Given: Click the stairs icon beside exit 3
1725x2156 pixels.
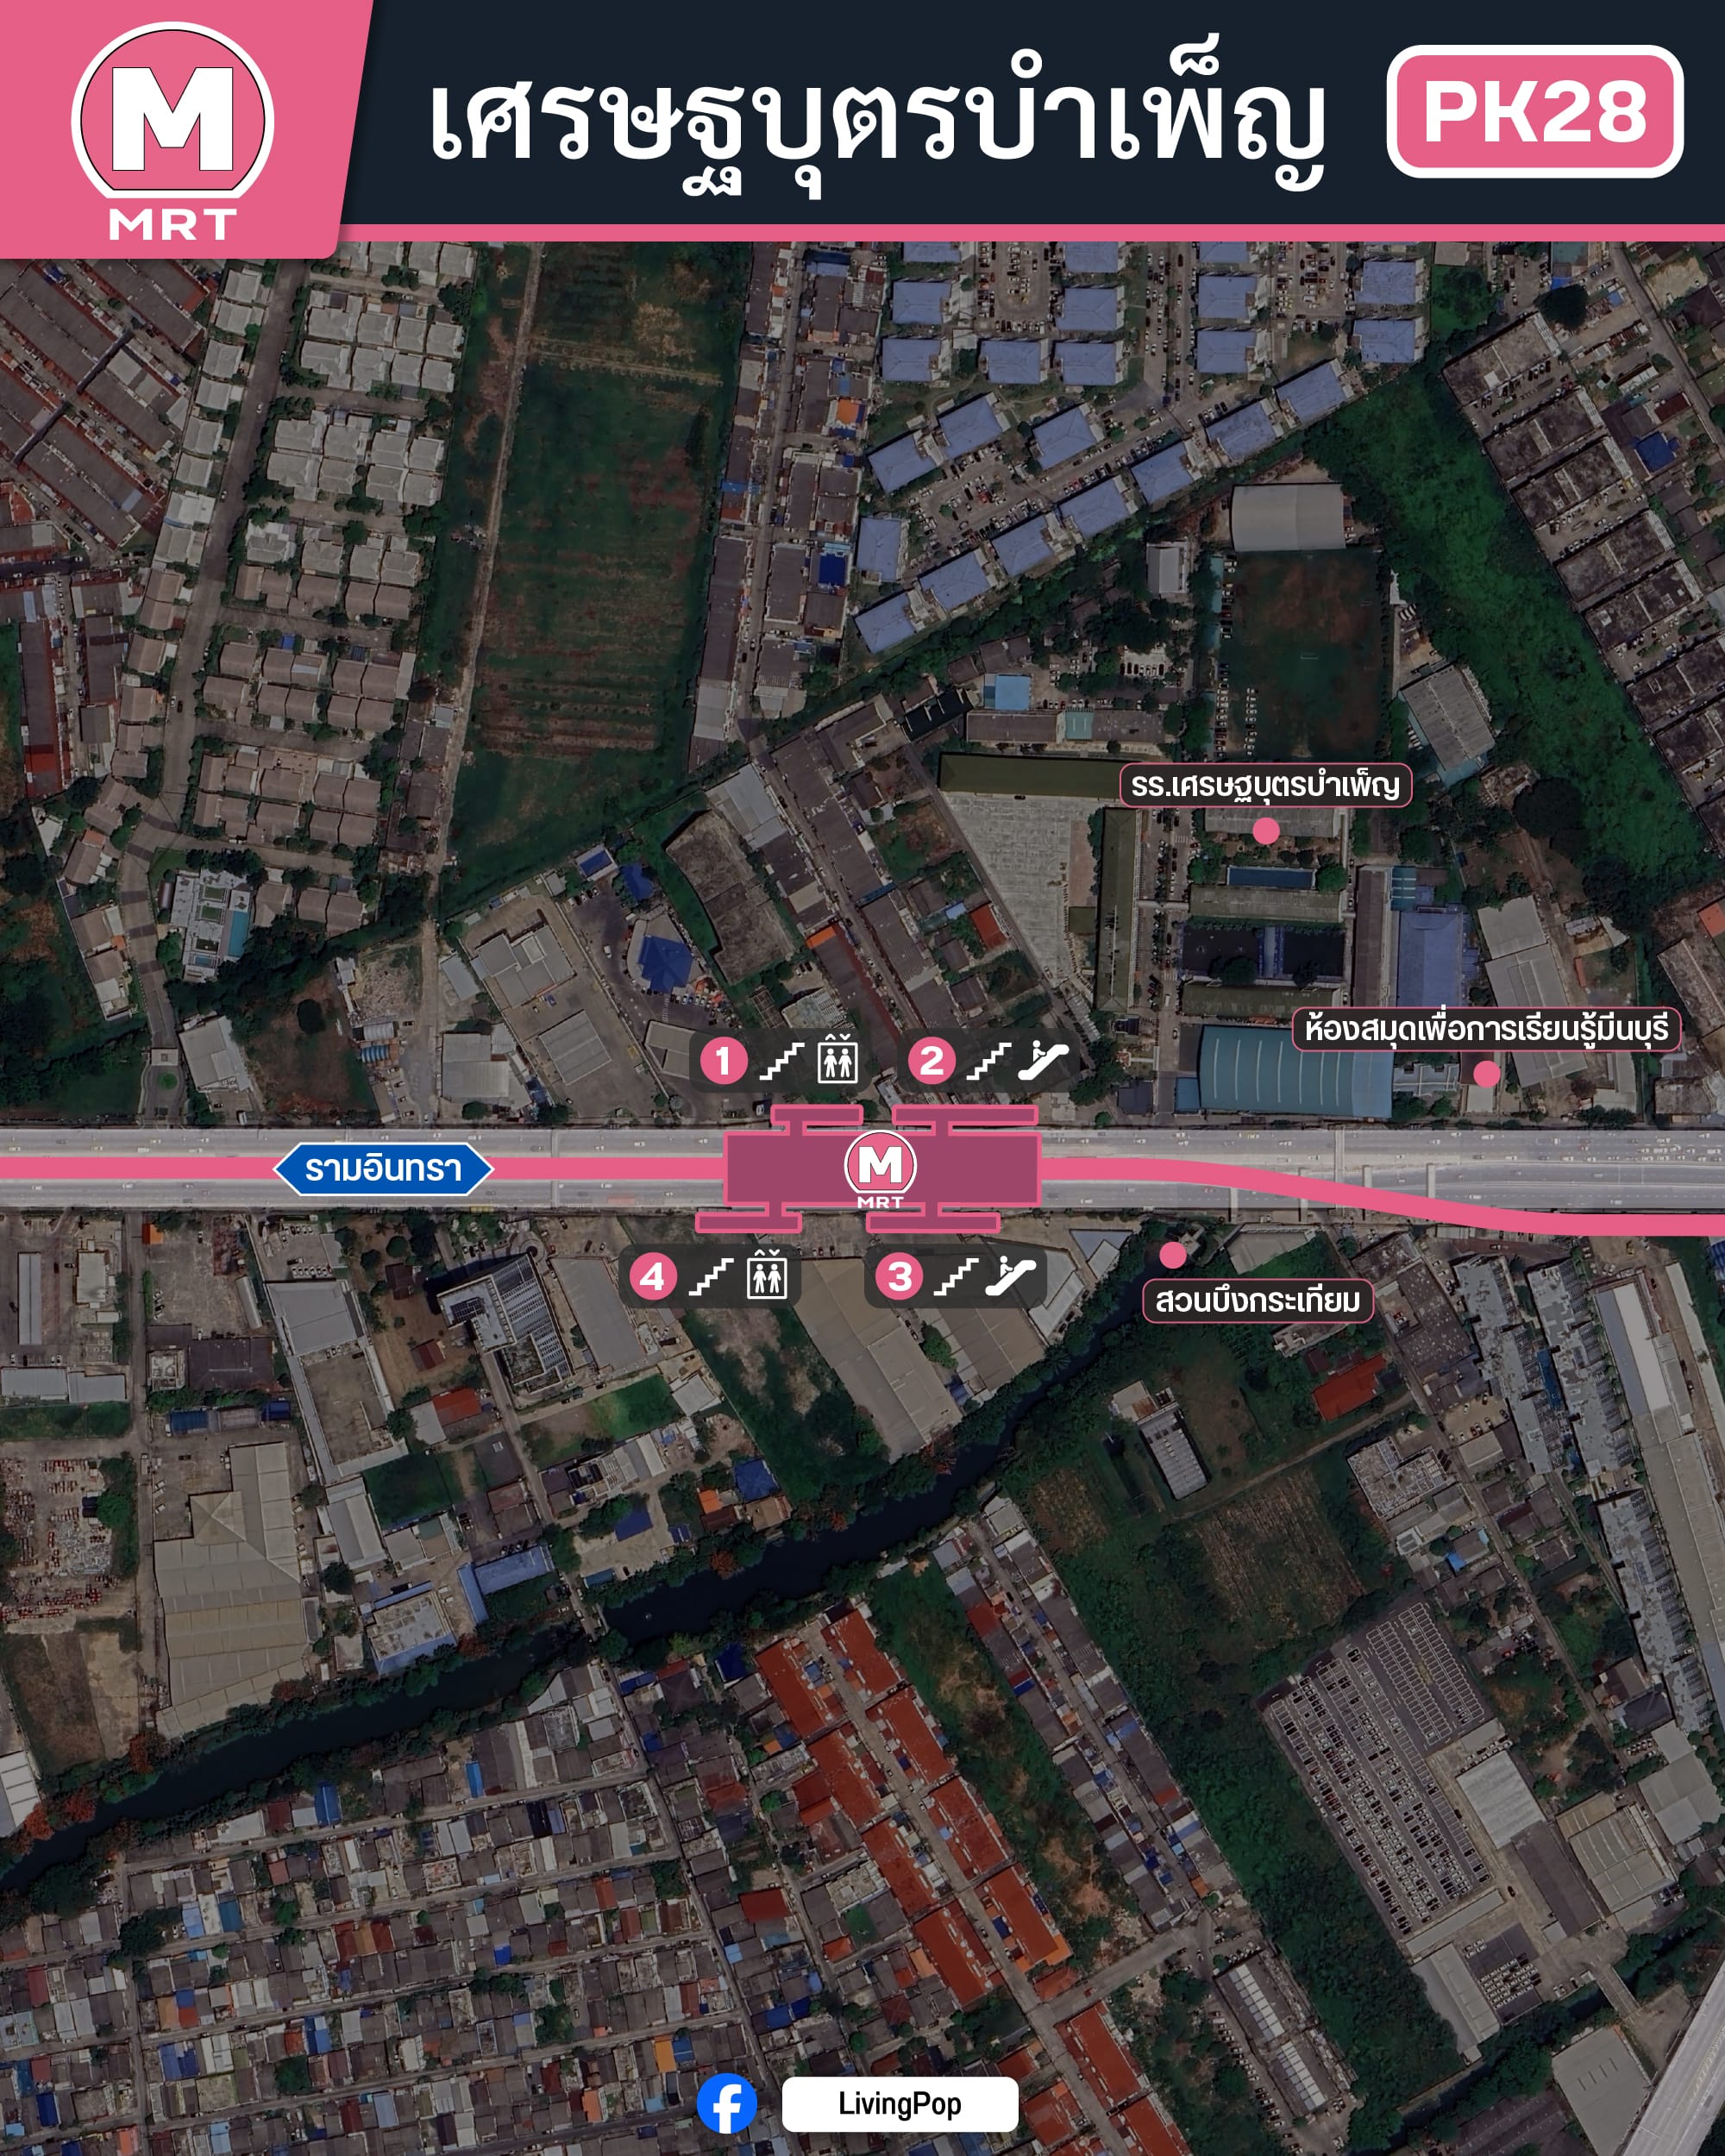Looking at the screenshot, I should (955, 1277).
